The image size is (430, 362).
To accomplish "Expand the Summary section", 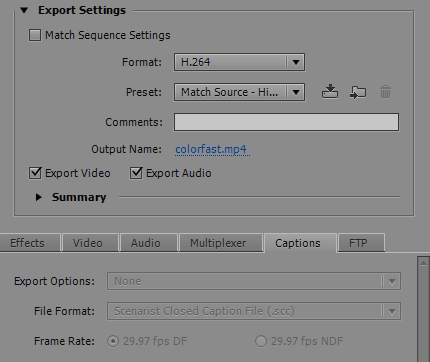I will [39, 197].
